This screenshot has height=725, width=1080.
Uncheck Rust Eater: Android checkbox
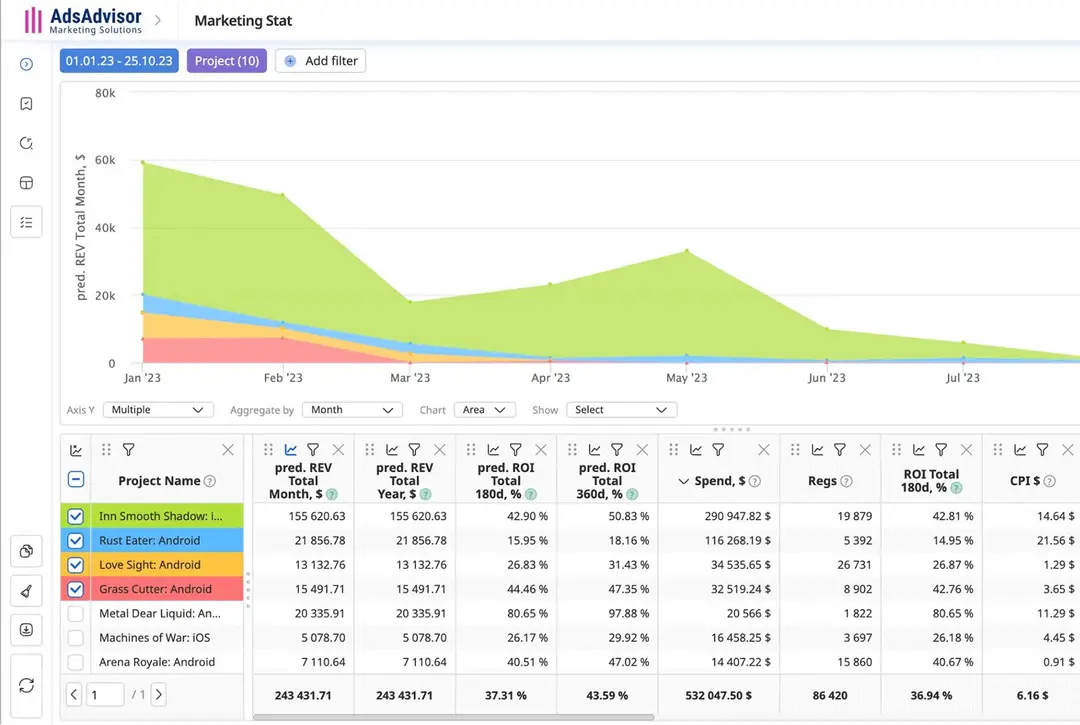click(76, 540)
